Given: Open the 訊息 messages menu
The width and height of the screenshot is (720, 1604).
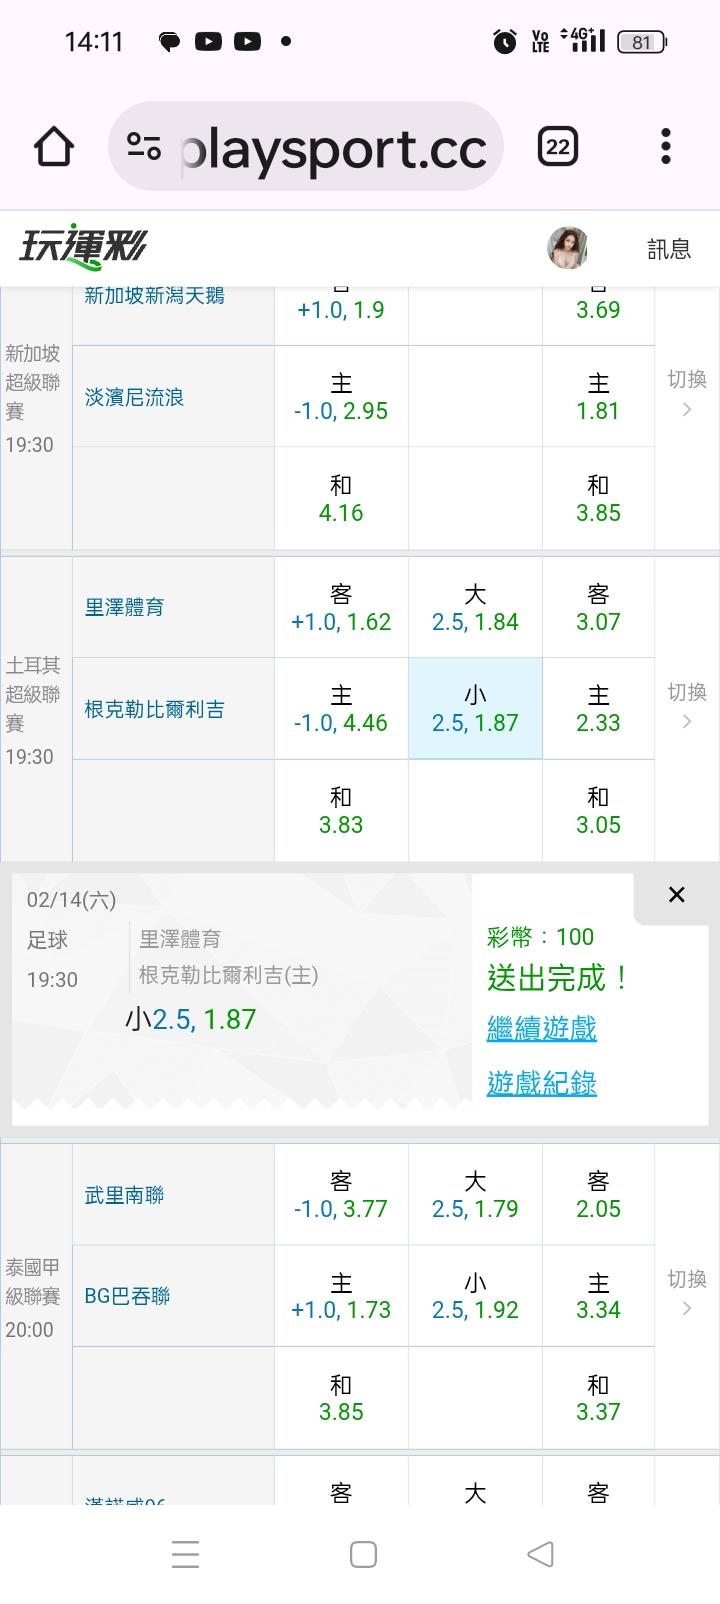Looking at the screenshot, I should (x=669, y=249).
